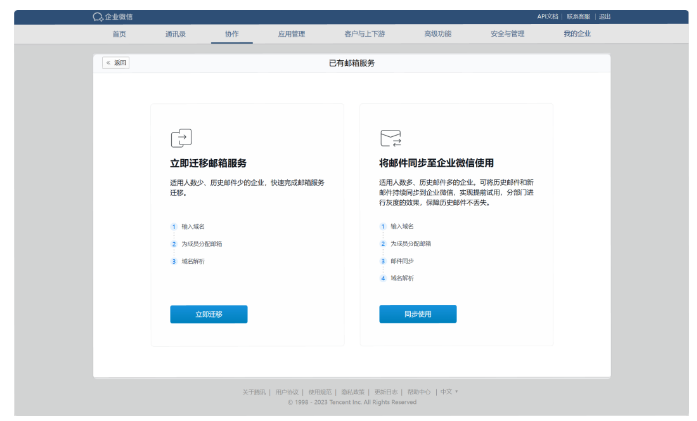Open the 帮助中心 footer link

(417, 392)
